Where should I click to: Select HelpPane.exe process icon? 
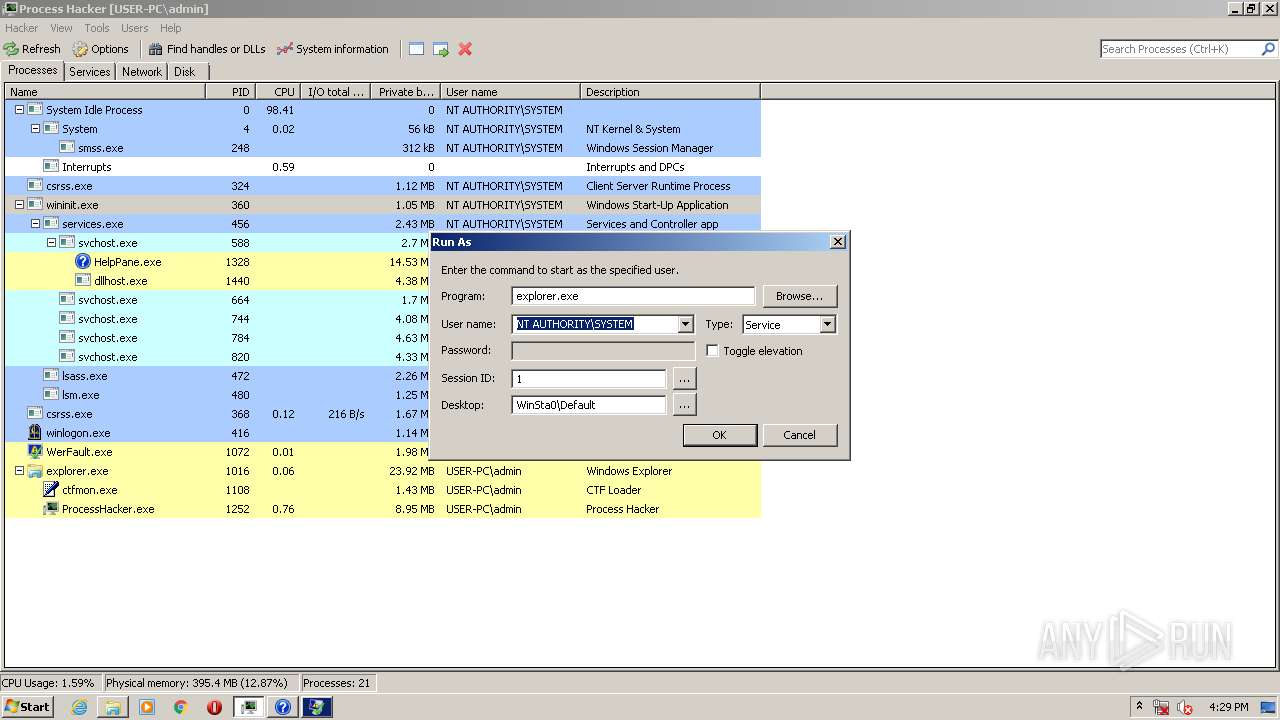[83, 262]
